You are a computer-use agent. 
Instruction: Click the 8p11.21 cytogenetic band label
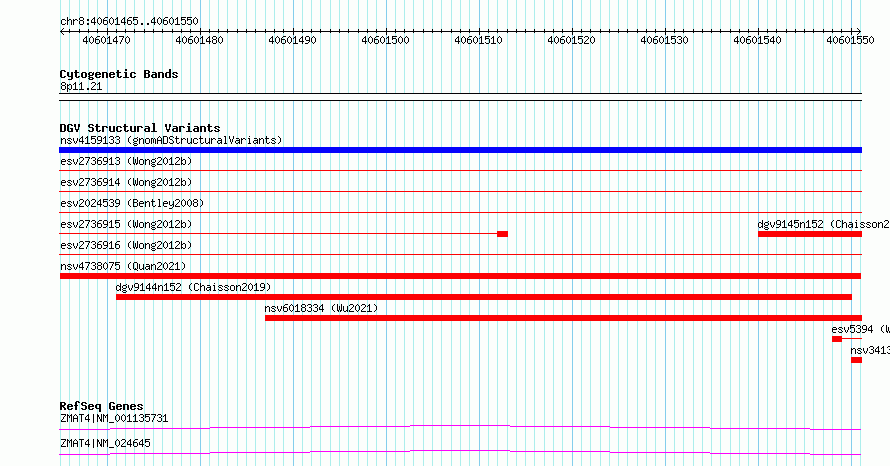(x=81, y=86)
